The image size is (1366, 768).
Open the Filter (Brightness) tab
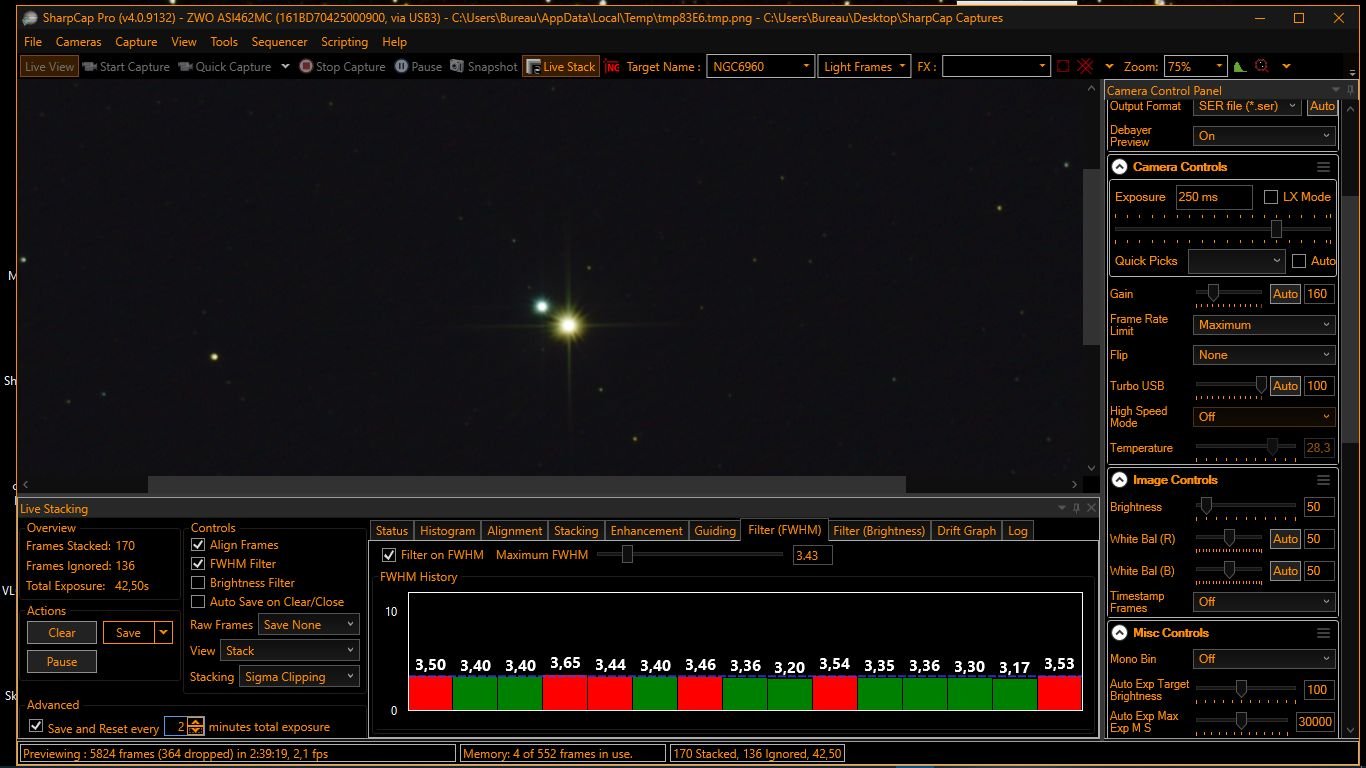[879, 531]
